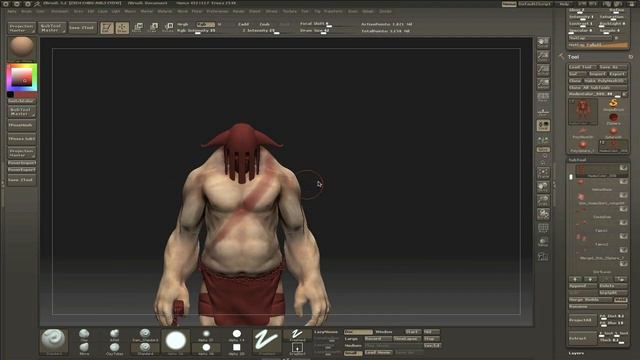The width and height of the screenshot is (640, 360).
Task: Pick the Move brush in bottom shelf
Action: click(84, 349)
